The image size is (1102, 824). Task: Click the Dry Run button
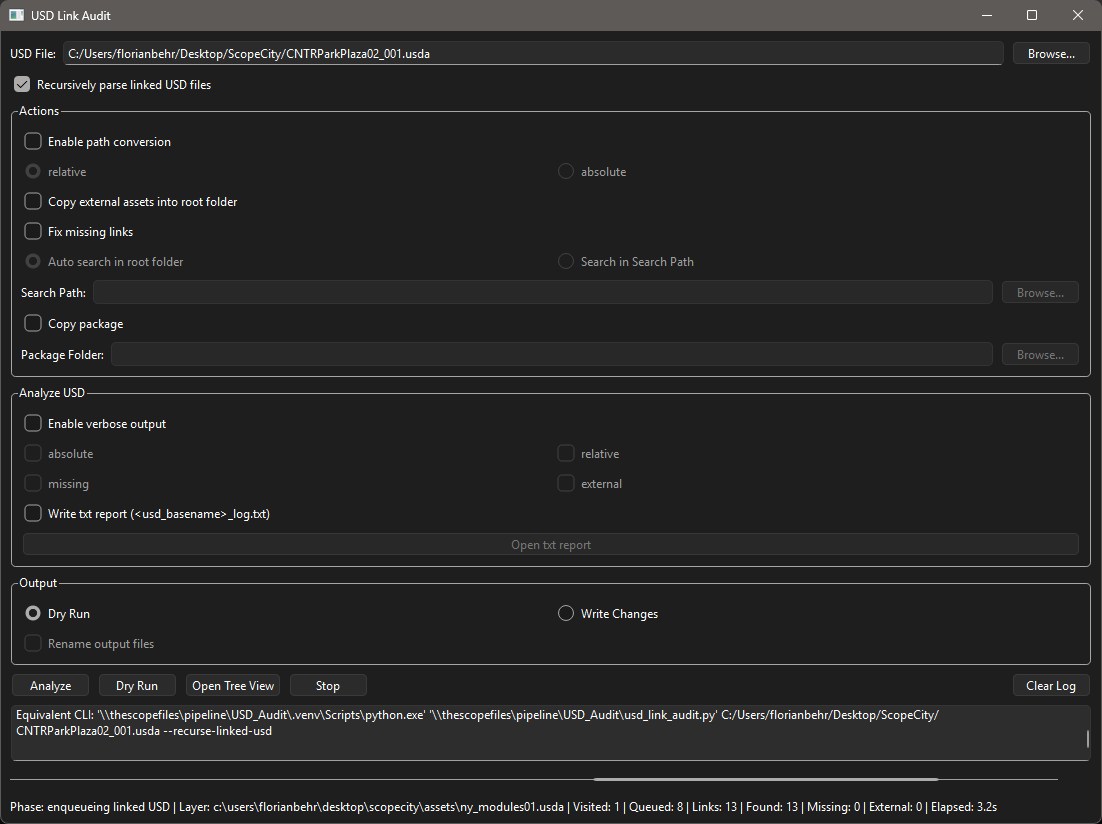point(137,685)
